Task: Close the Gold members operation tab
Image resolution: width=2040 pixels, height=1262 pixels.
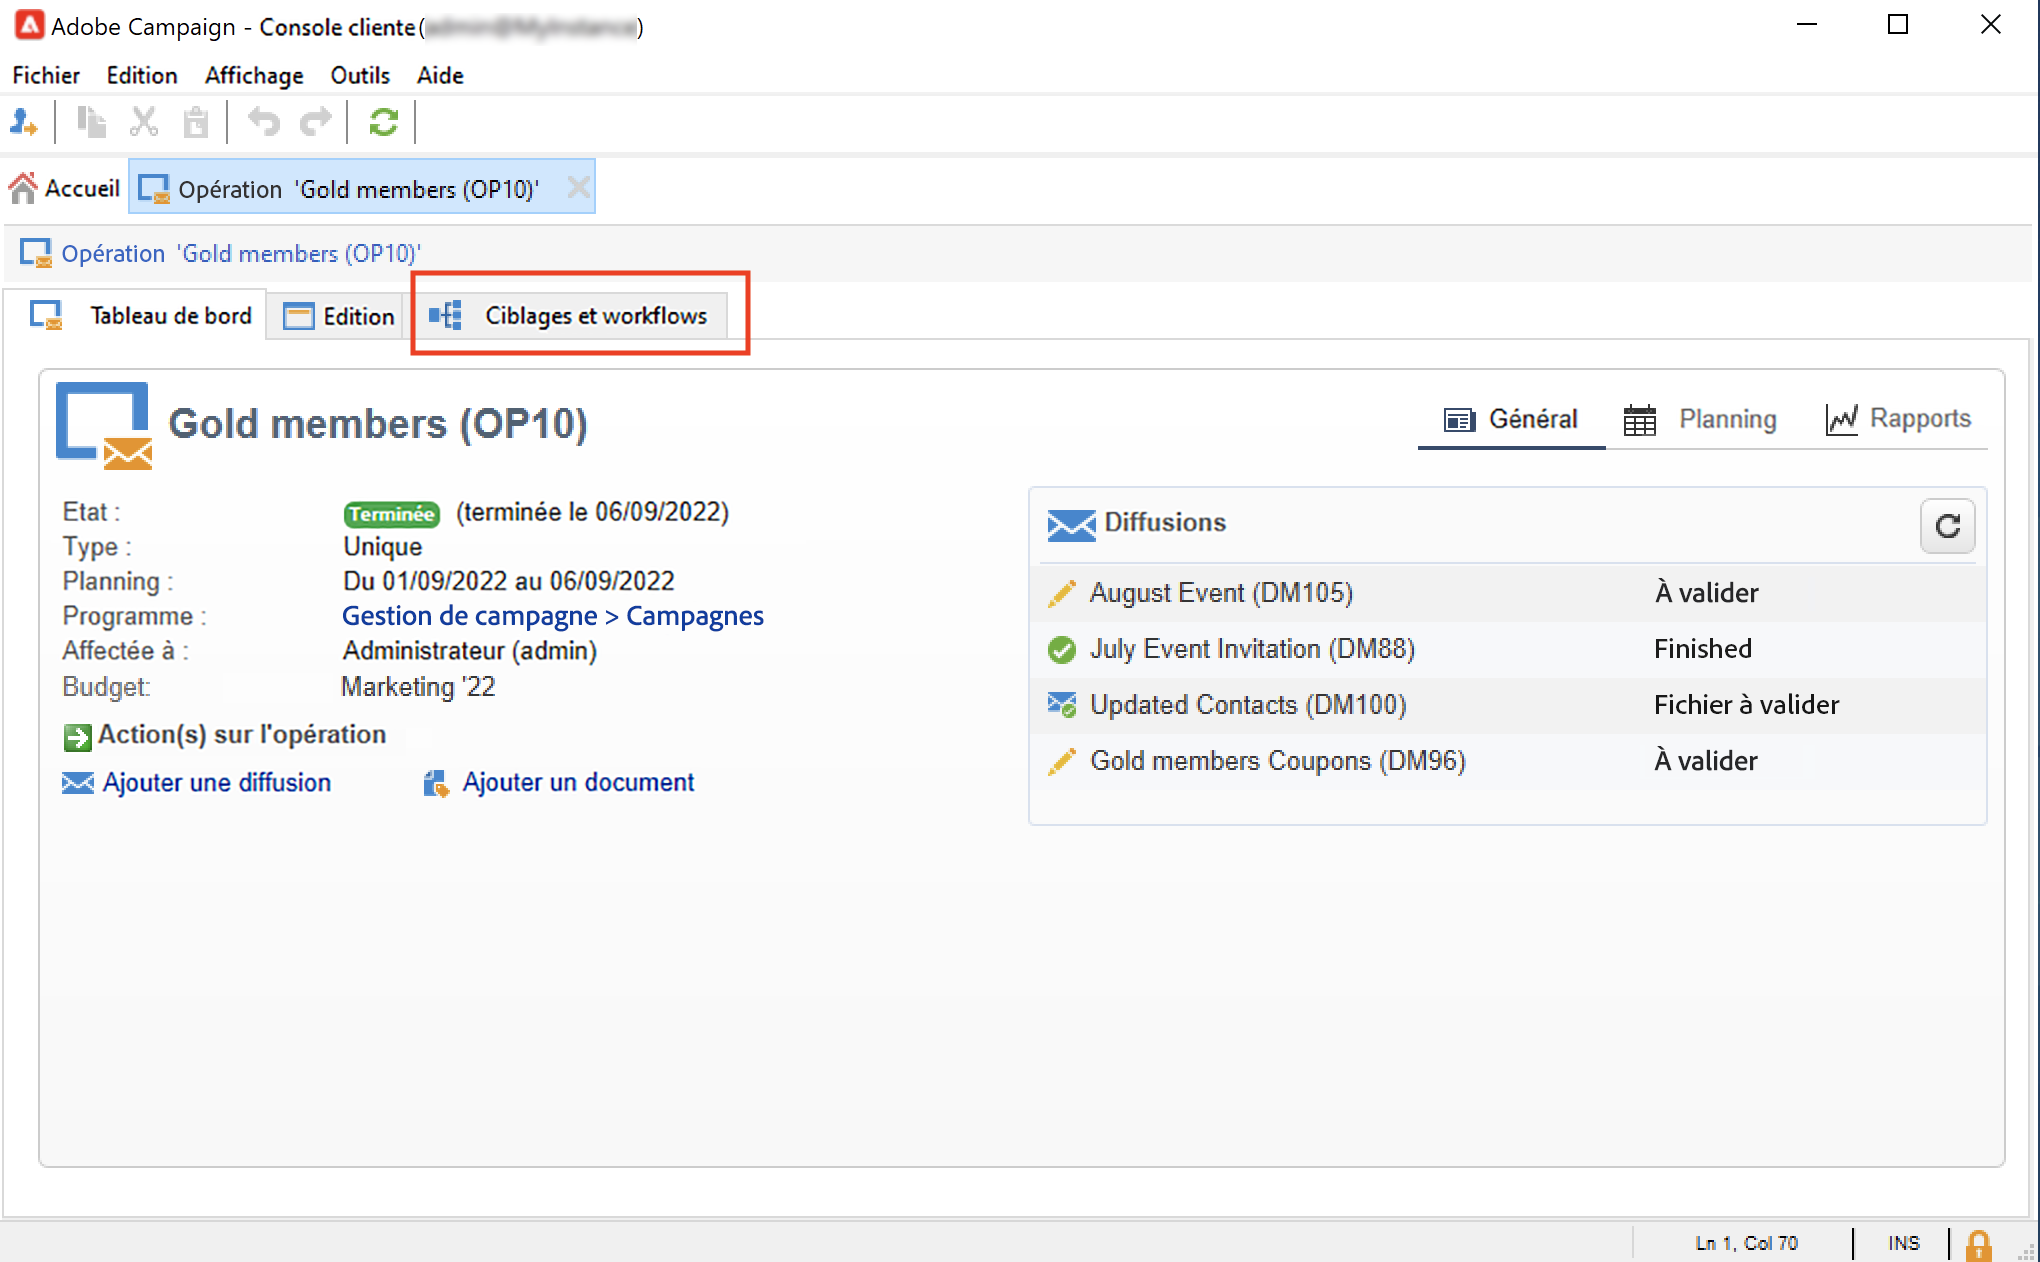Action: (578, 188)
